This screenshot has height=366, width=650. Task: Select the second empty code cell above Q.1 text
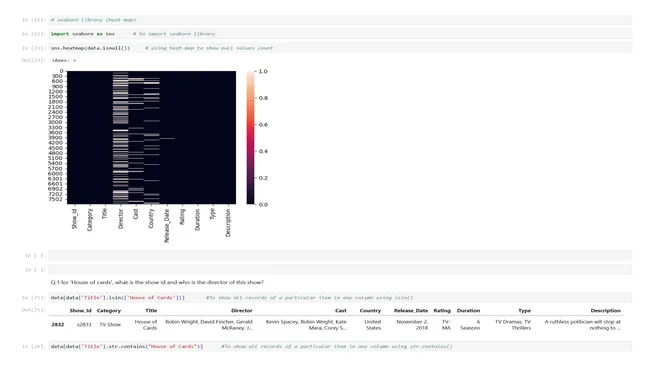(x=340, y=269)
